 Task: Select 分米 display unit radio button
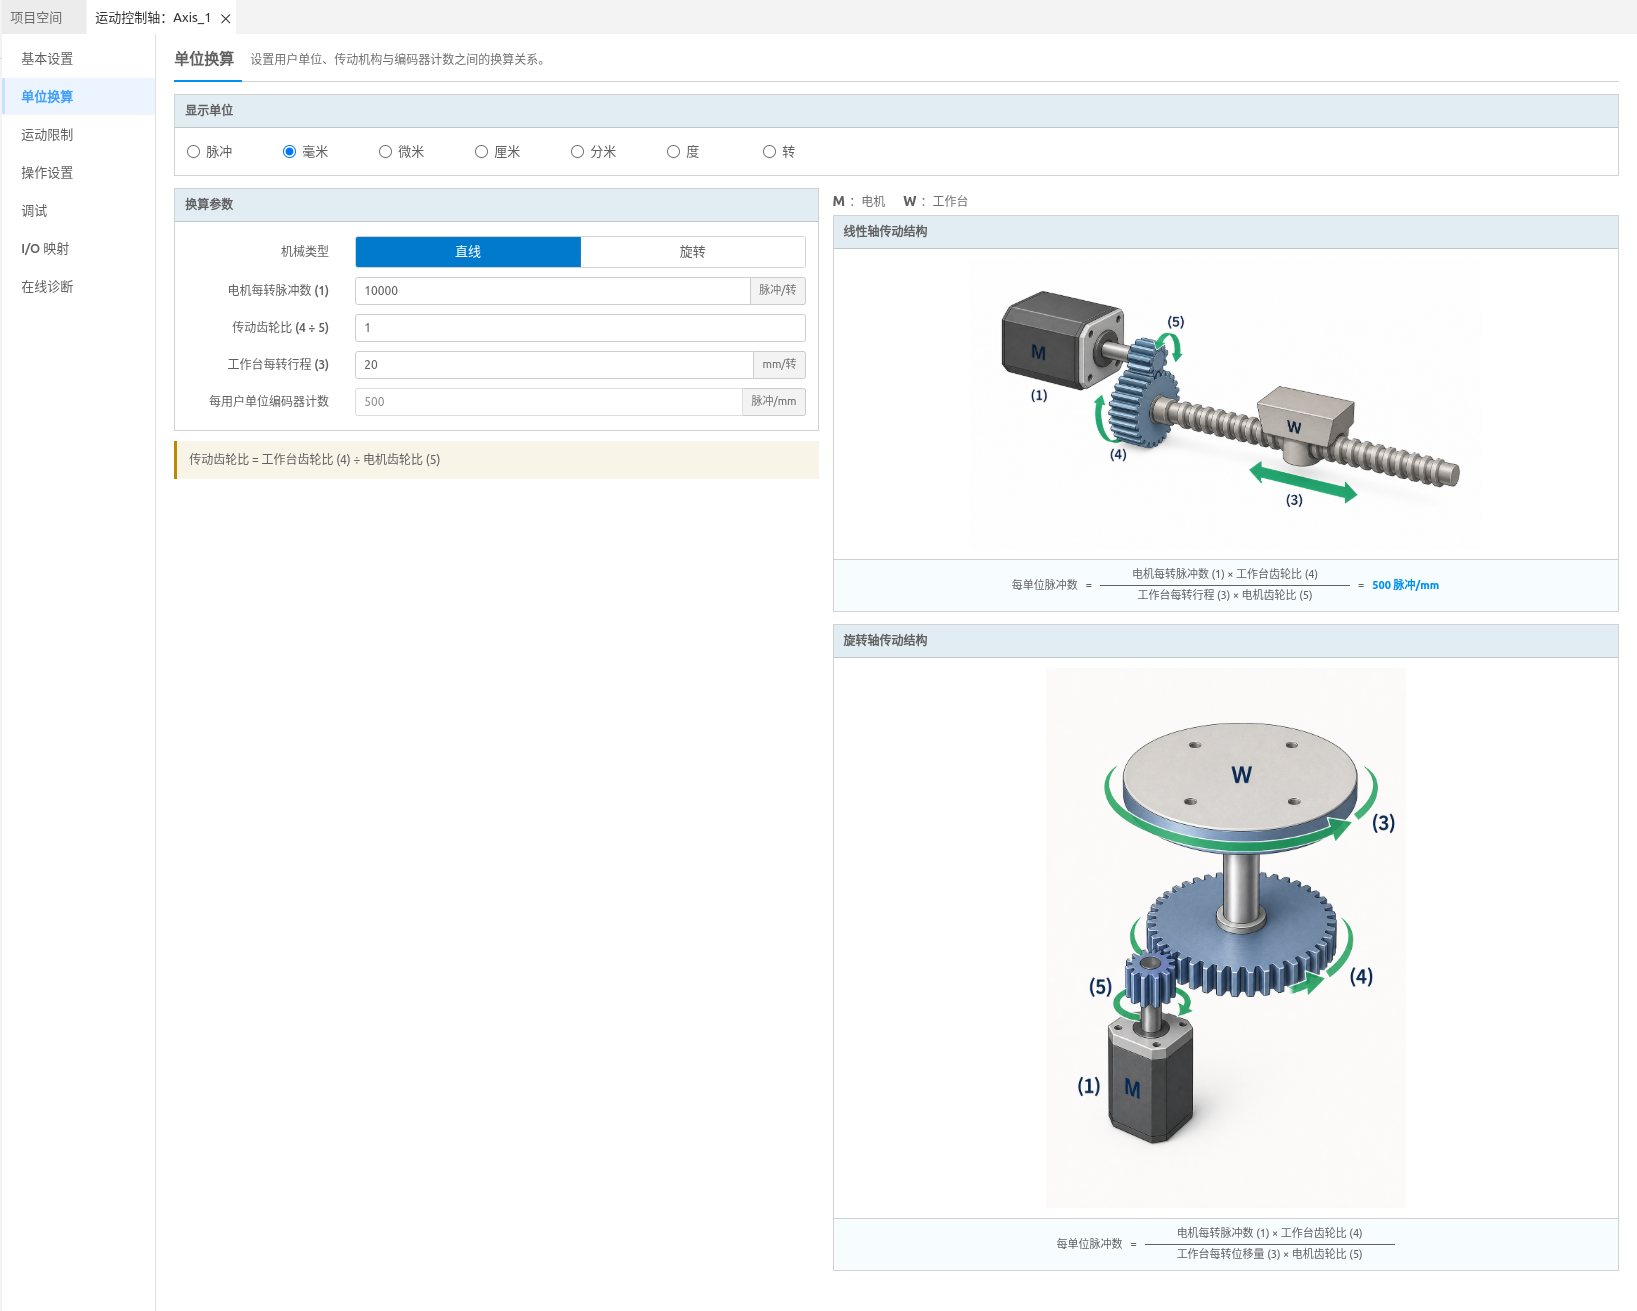(578, 152)
